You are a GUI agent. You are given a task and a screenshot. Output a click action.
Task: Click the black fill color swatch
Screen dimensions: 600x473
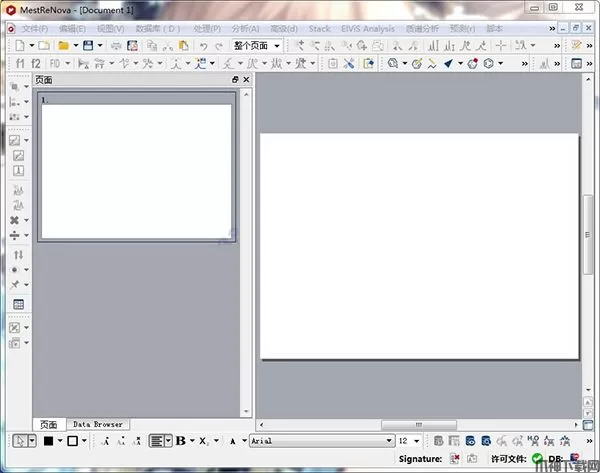tap(47, 440)
